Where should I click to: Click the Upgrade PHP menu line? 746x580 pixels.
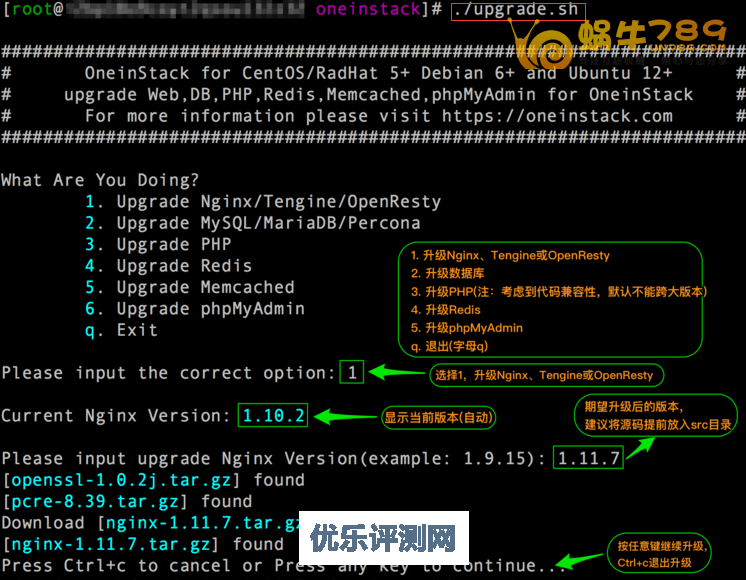coord(158,245)
